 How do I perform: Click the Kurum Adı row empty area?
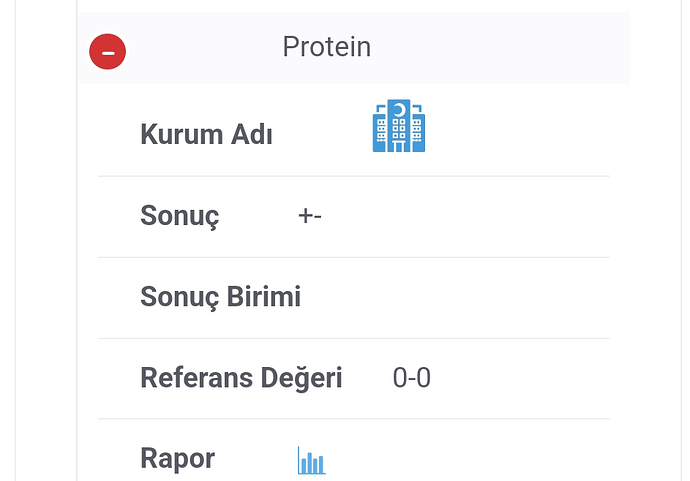coord(517,132)
